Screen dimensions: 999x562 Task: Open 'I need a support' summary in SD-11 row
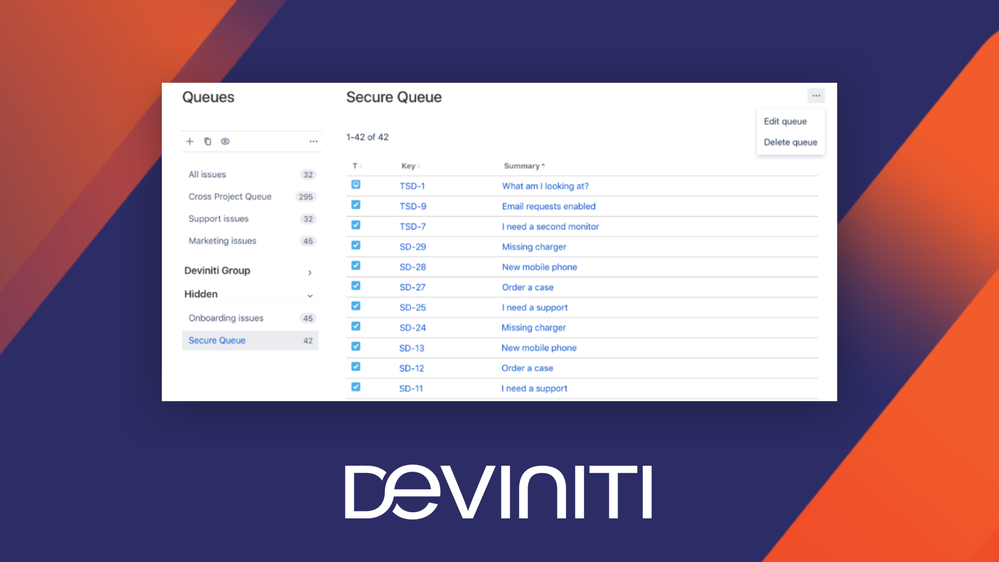(x=534, y=388)
